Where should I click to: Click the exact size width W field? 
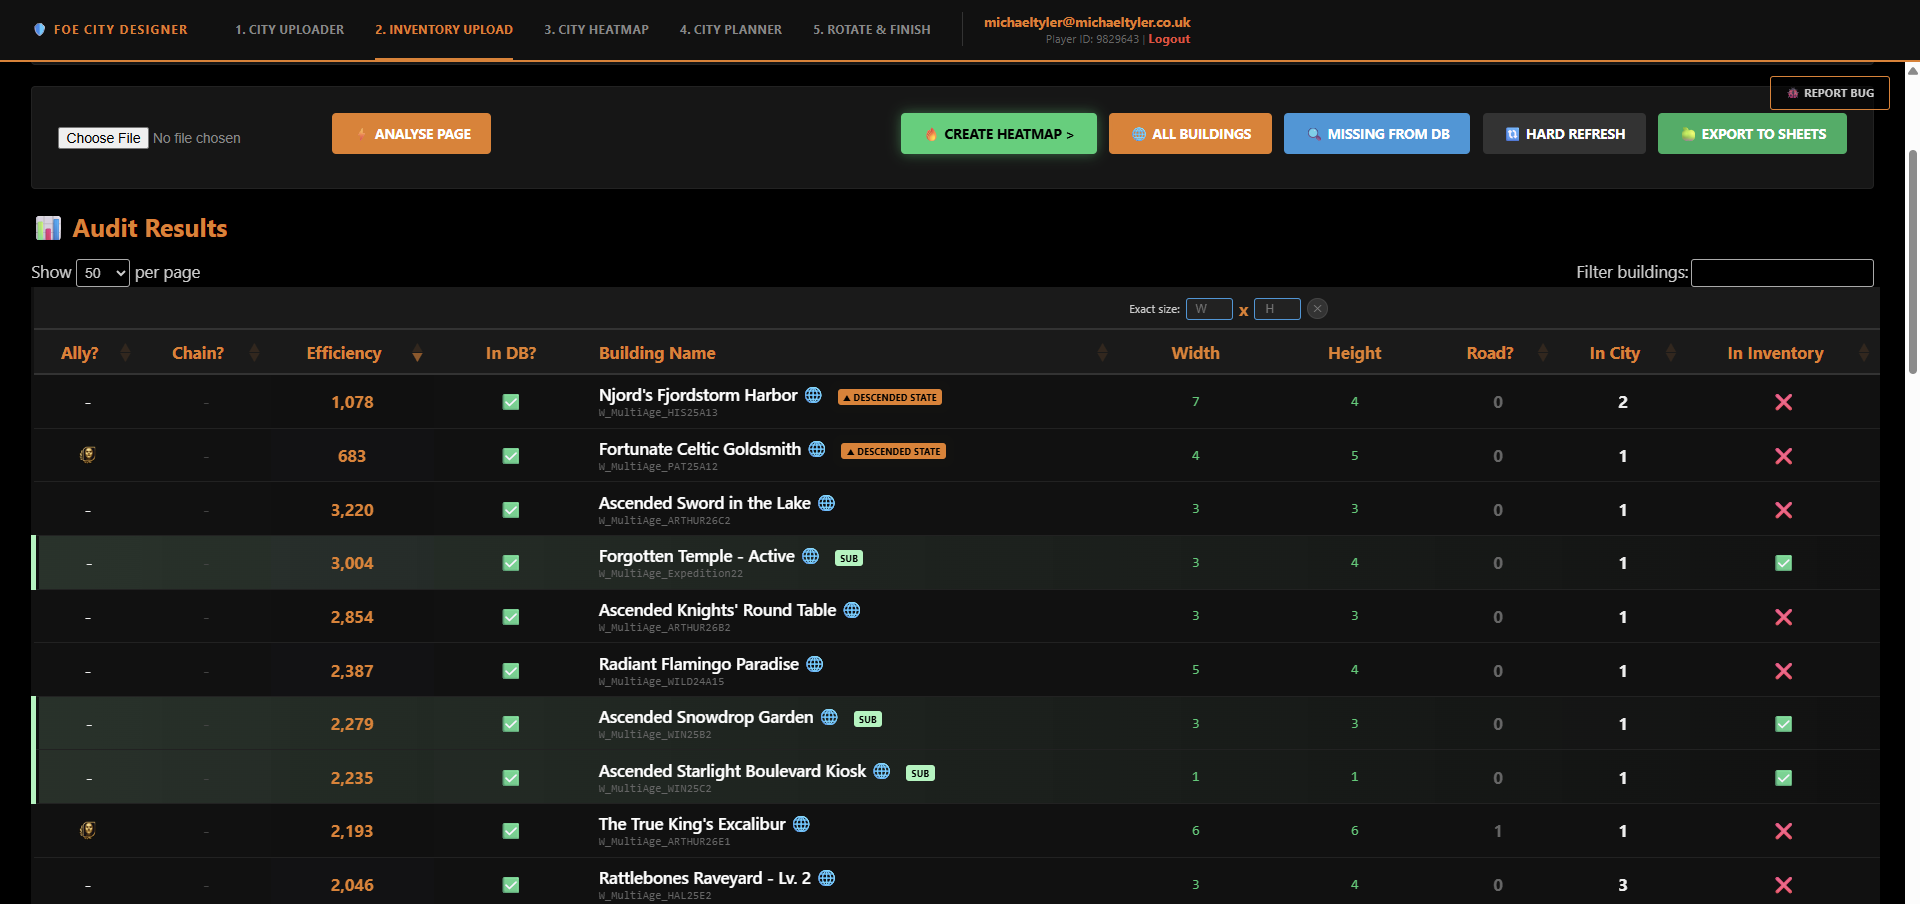(1209, 309)
